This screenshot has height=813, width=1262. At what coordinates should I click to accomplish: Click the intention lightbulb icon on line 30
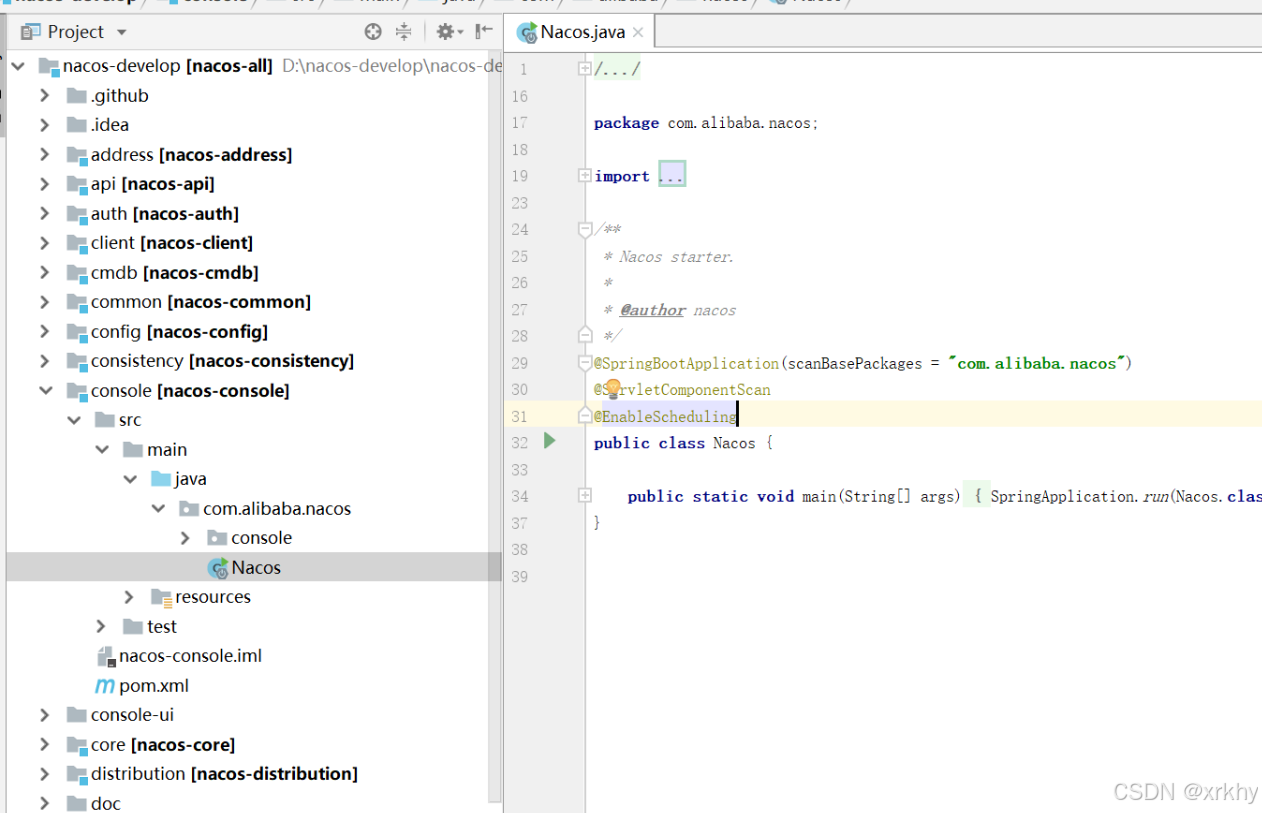coord(612,389)
